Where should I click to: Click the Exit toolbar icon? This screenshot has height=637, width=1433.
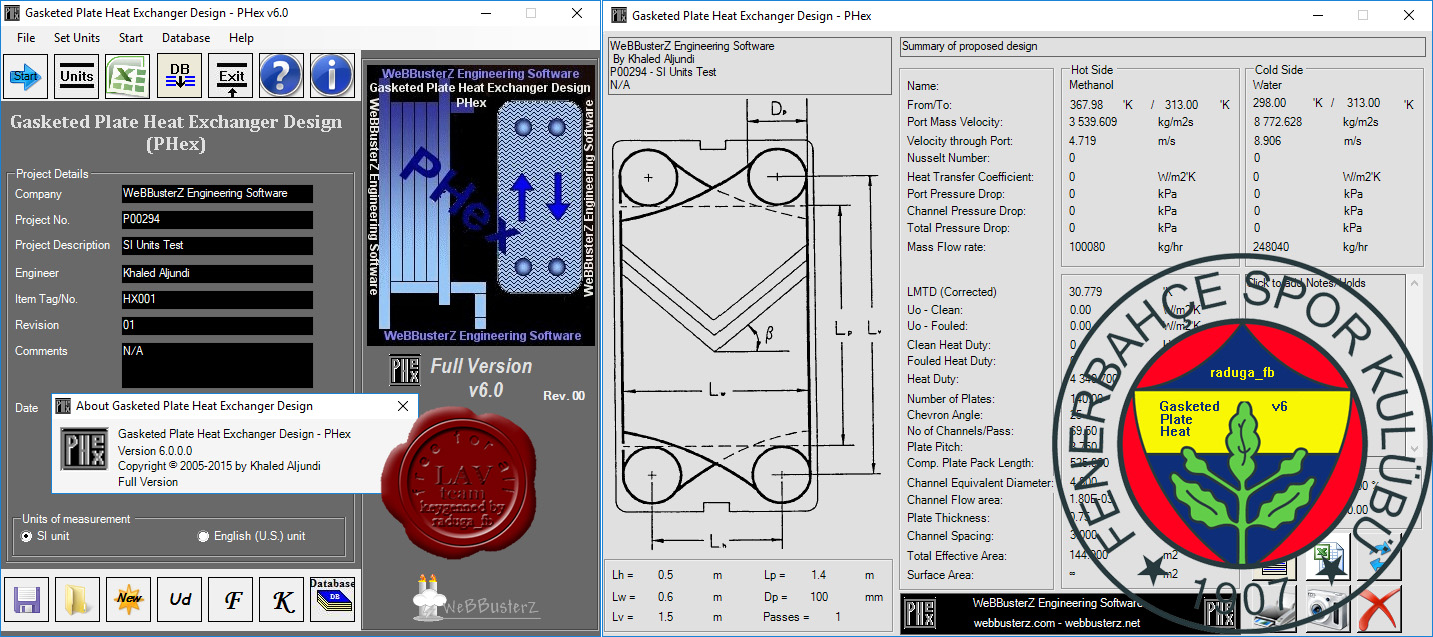(231, 76)
